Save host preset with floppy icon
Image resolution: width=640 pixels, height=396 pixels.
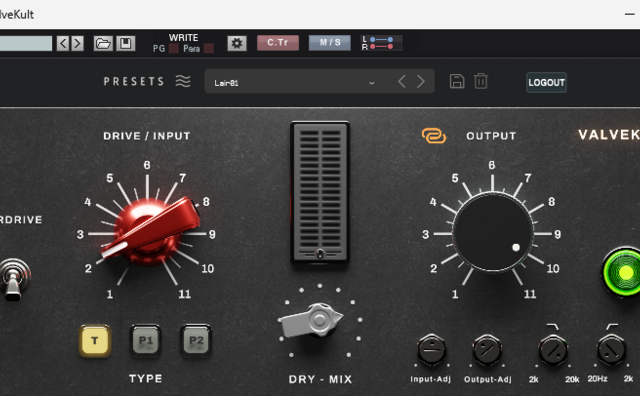126,43
